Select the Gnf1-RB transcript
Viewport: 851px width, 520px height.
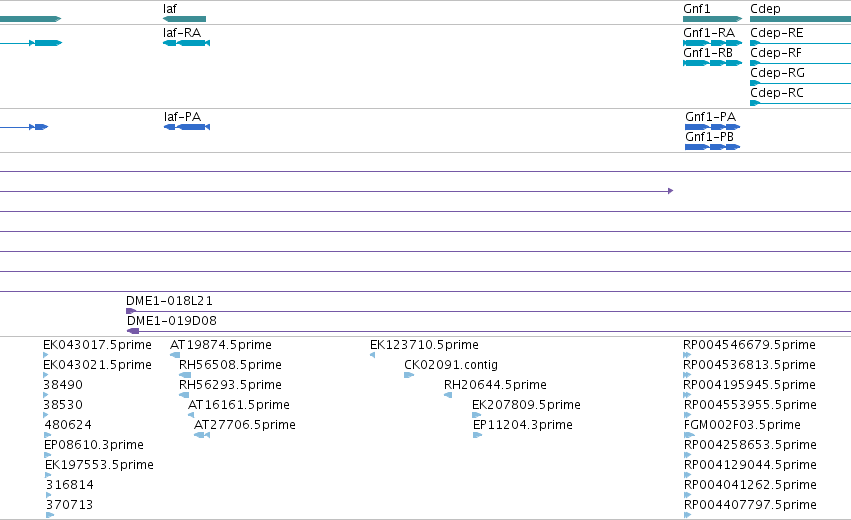tap(712, 63)
